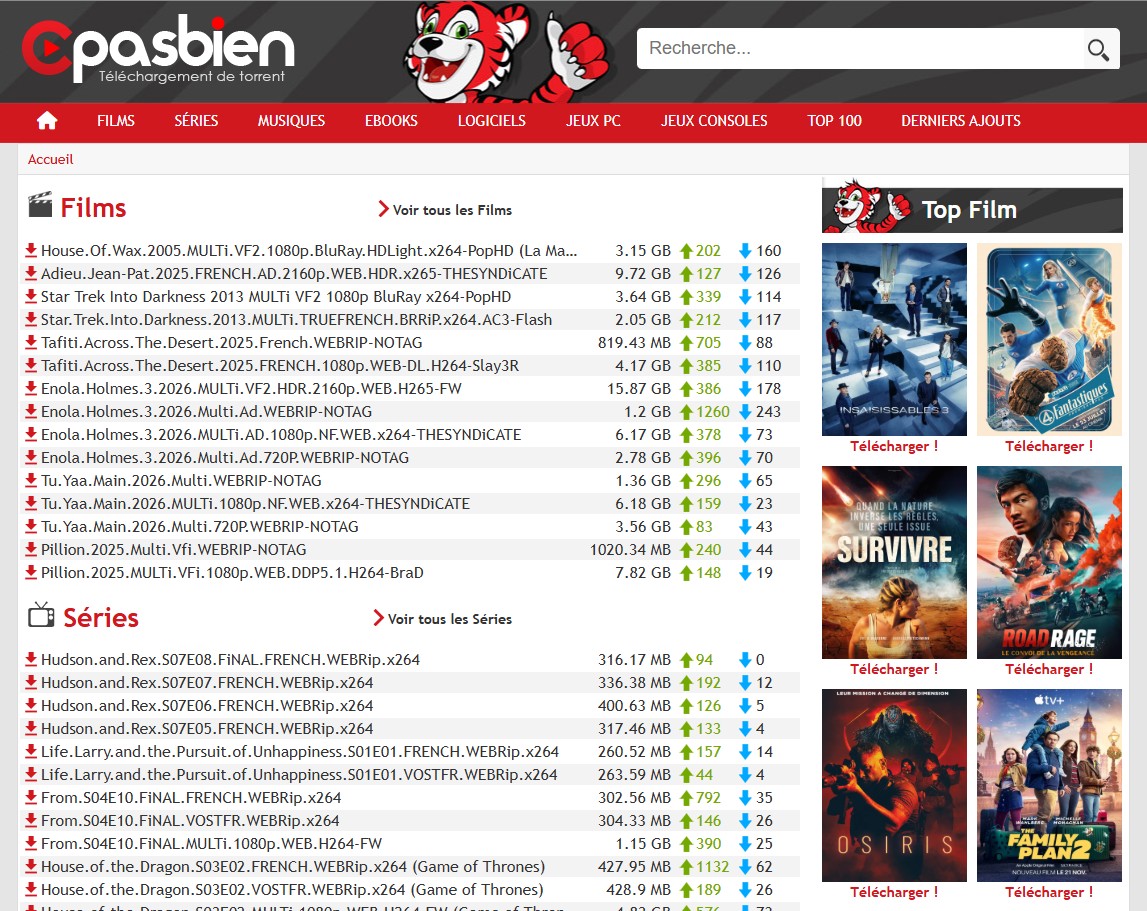The width and height of the screenshot is (1147, 911).
Task: Open the EBOOKS menu
Action: click(x=391, y=121)
